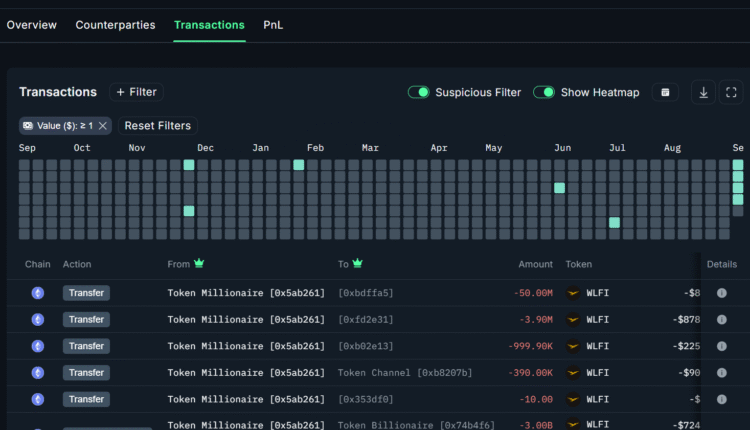The height and width of the screenshot is (430, 750).
Task: Open the PnL tab
Action: point(273,25)
